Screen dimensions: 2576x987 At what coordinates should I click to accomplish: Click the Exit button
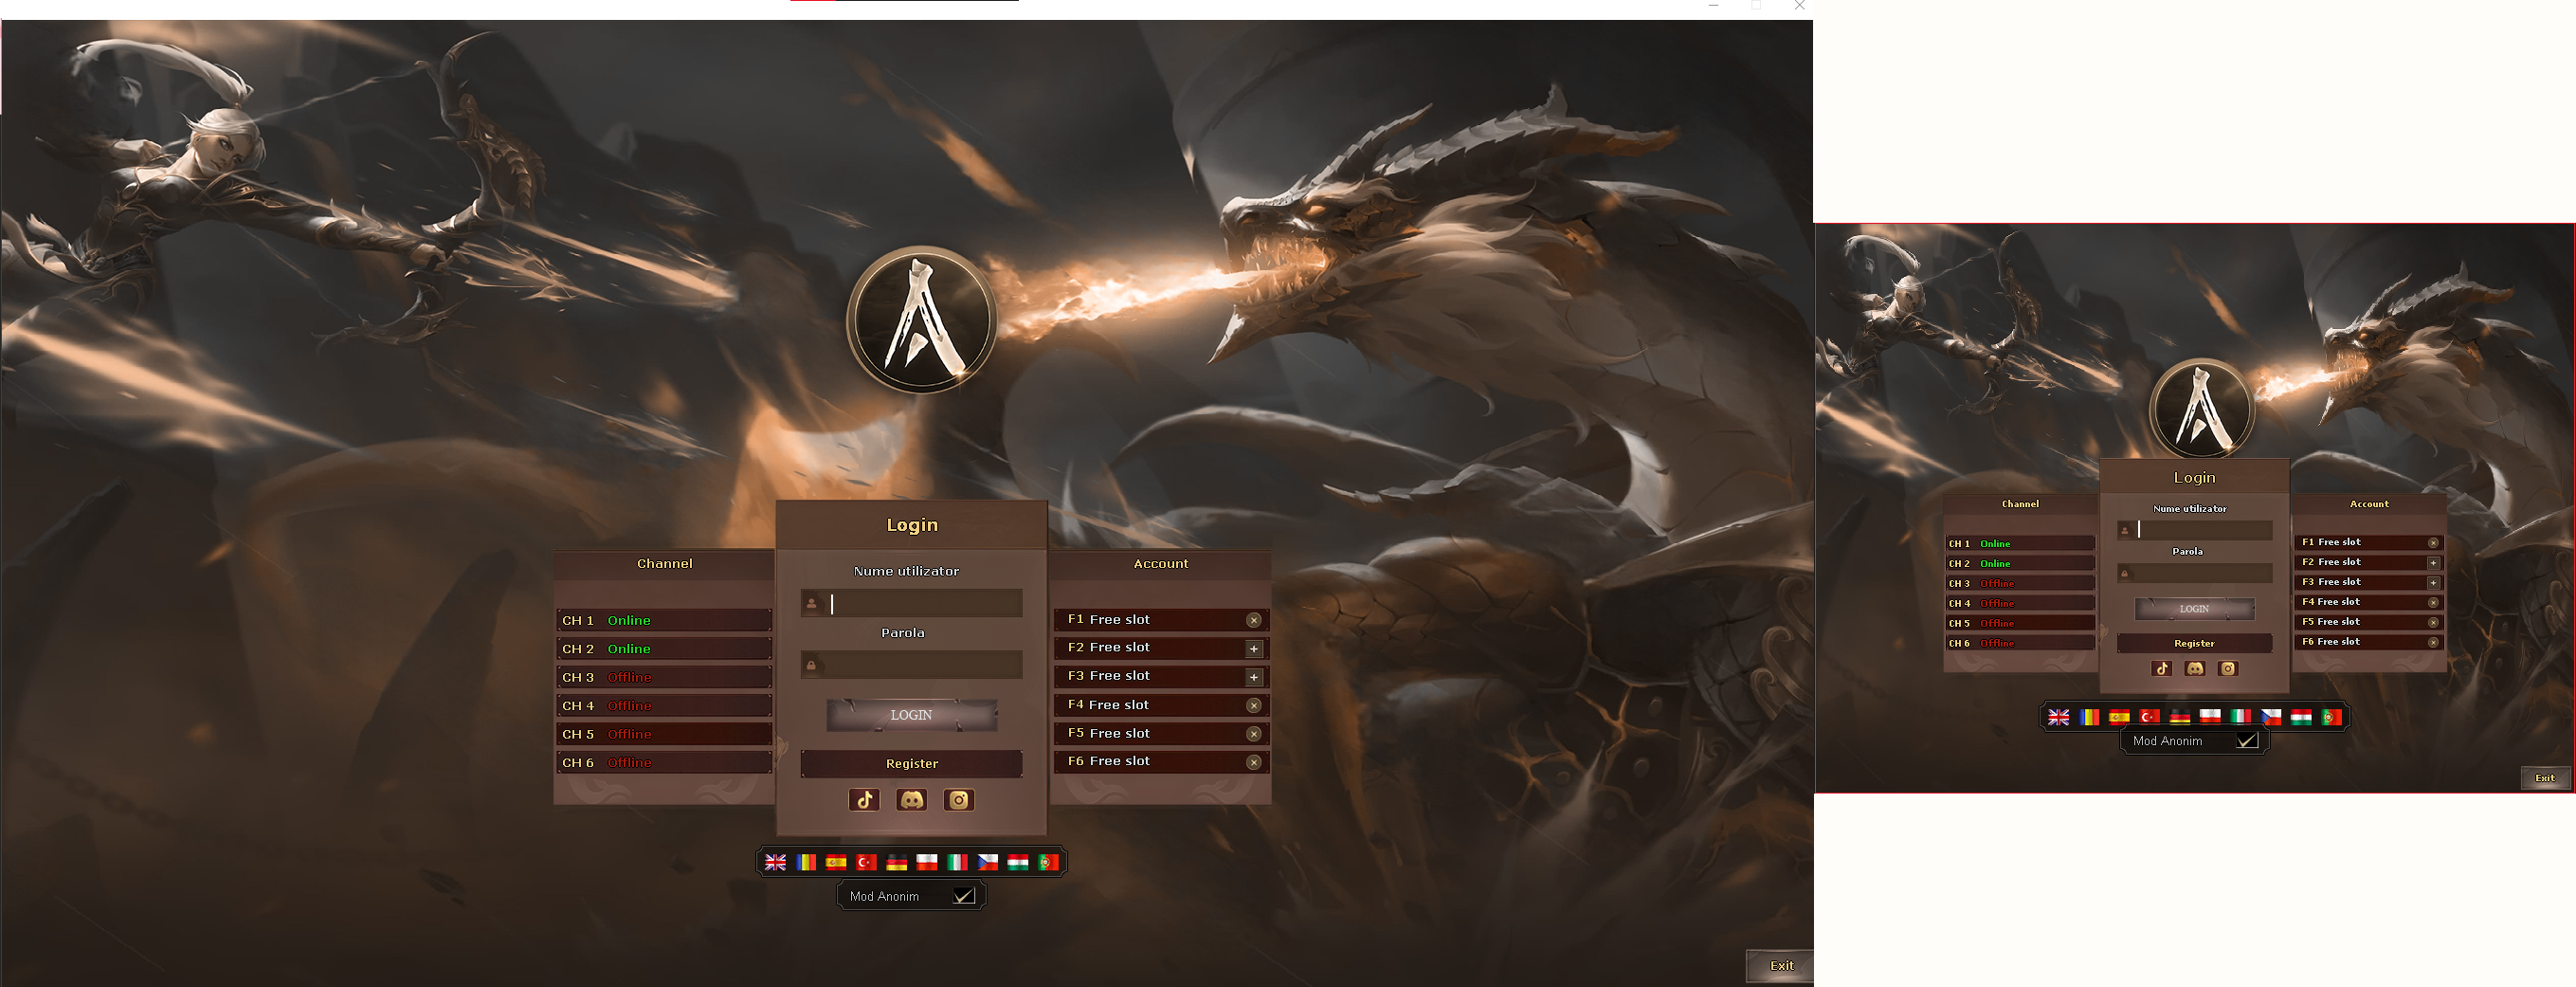point(1781,965)
